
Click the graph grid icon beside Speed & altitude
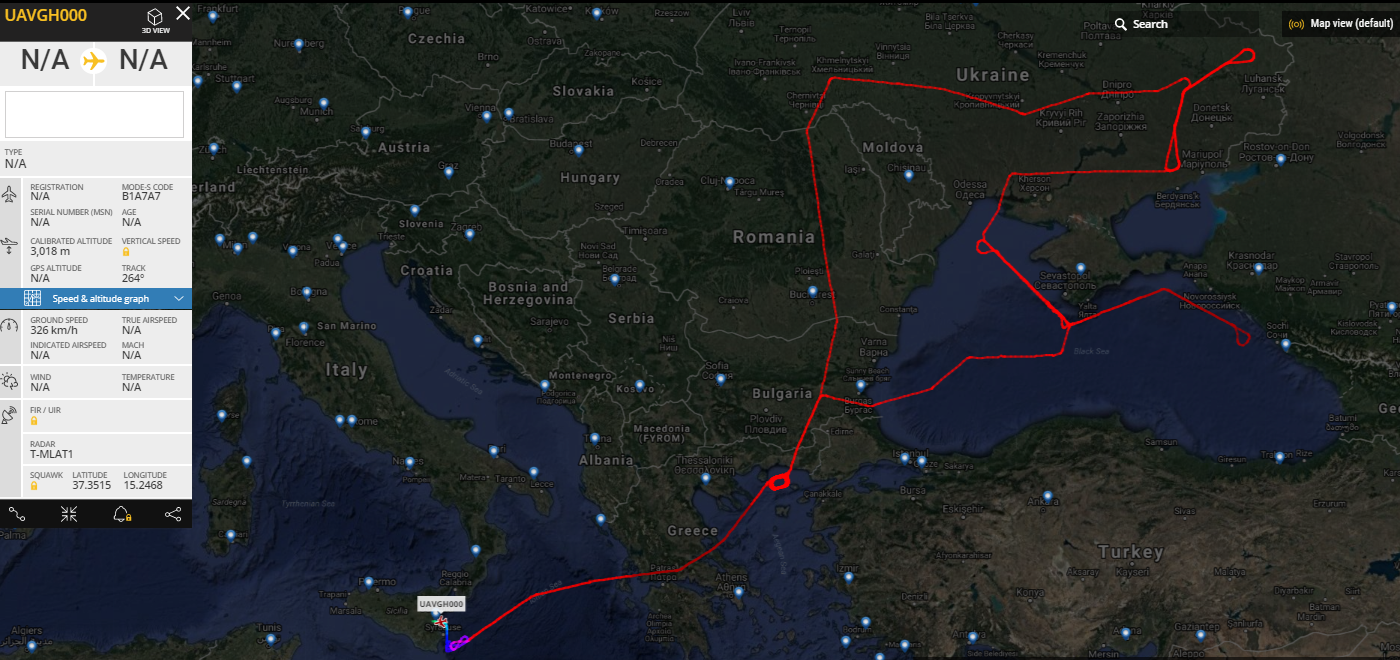coord(33,299)
